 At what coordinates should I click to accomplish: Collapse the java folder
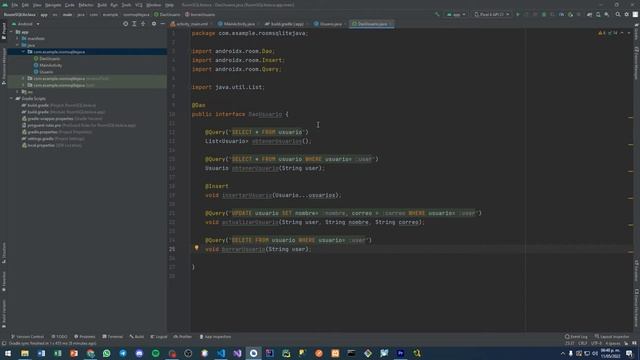coord(18,45)
